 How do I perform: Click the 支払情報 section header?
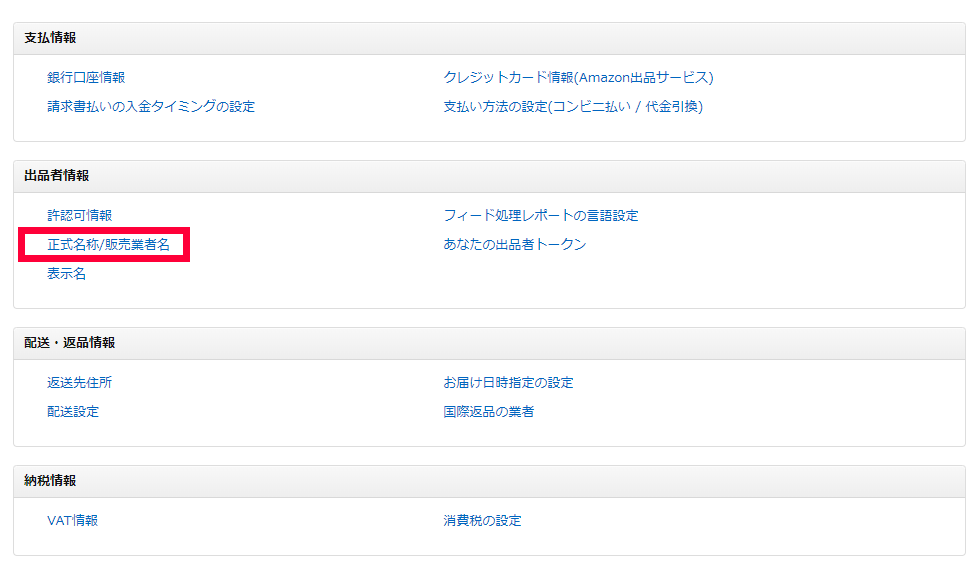(50, 38)
